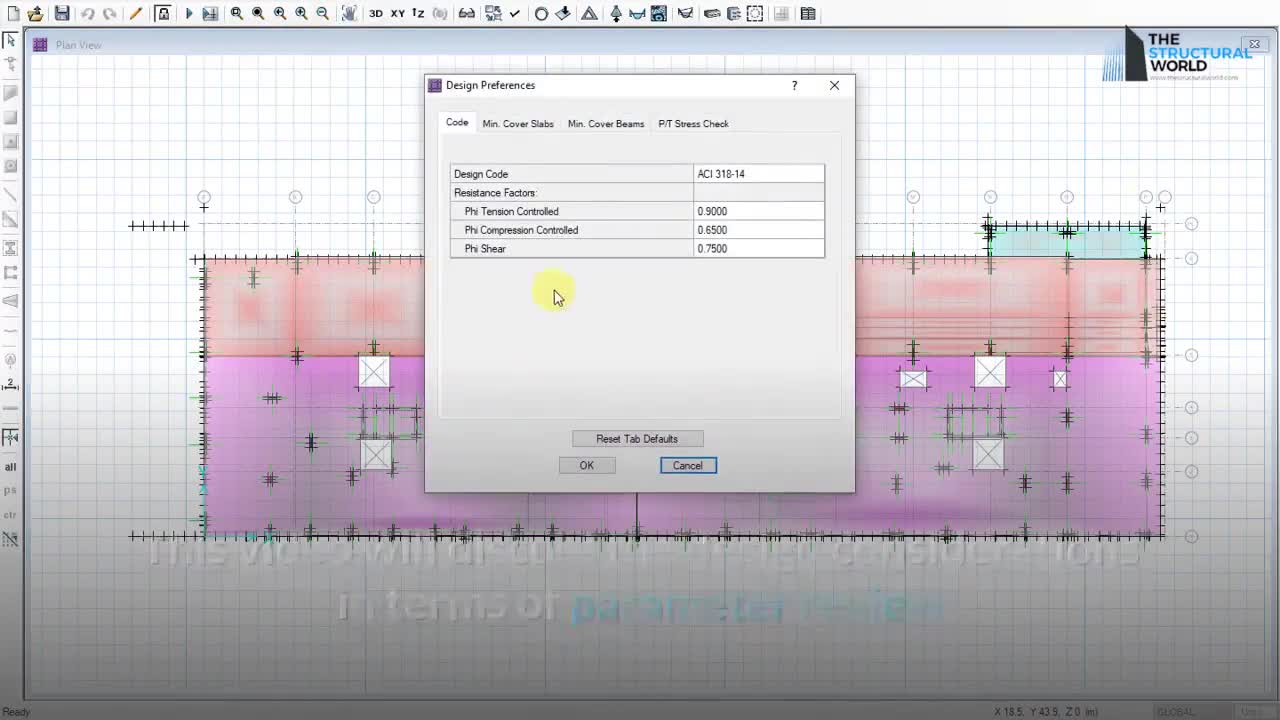Click the zoom out minus magnifier

(322, 14)
